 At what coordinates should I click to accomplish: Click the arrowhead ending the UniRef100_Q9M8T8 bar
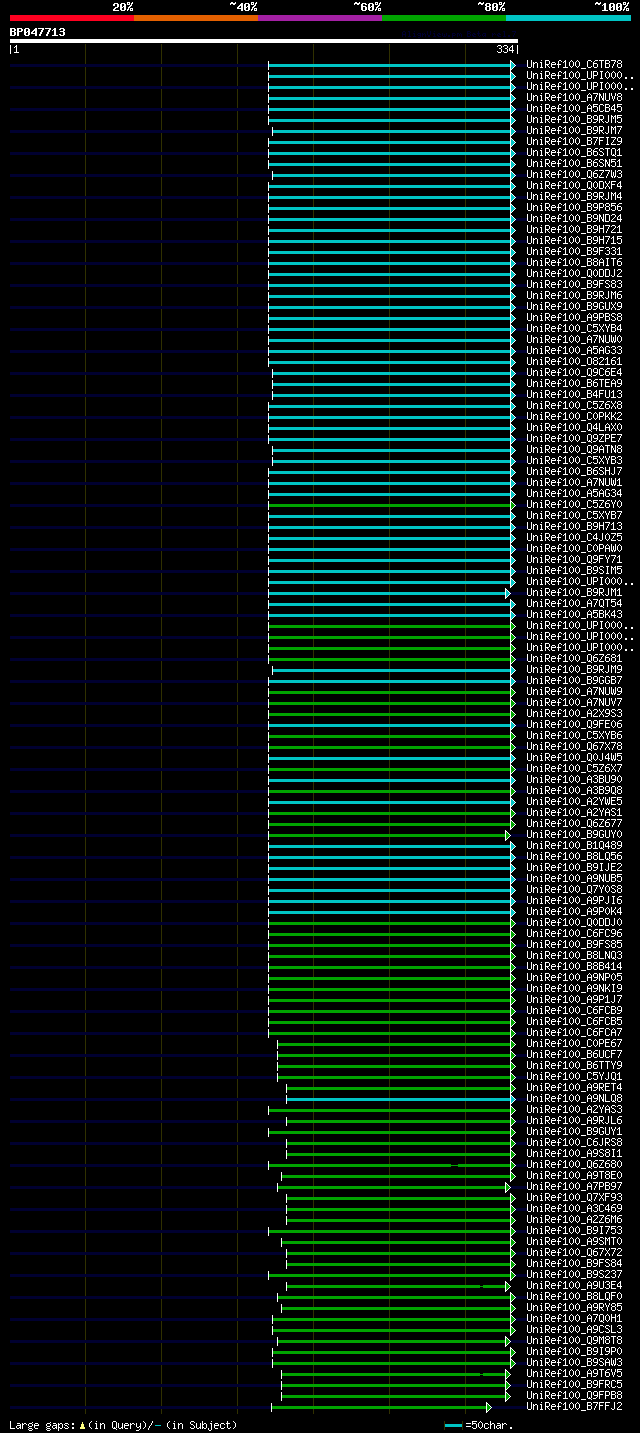508,1341
